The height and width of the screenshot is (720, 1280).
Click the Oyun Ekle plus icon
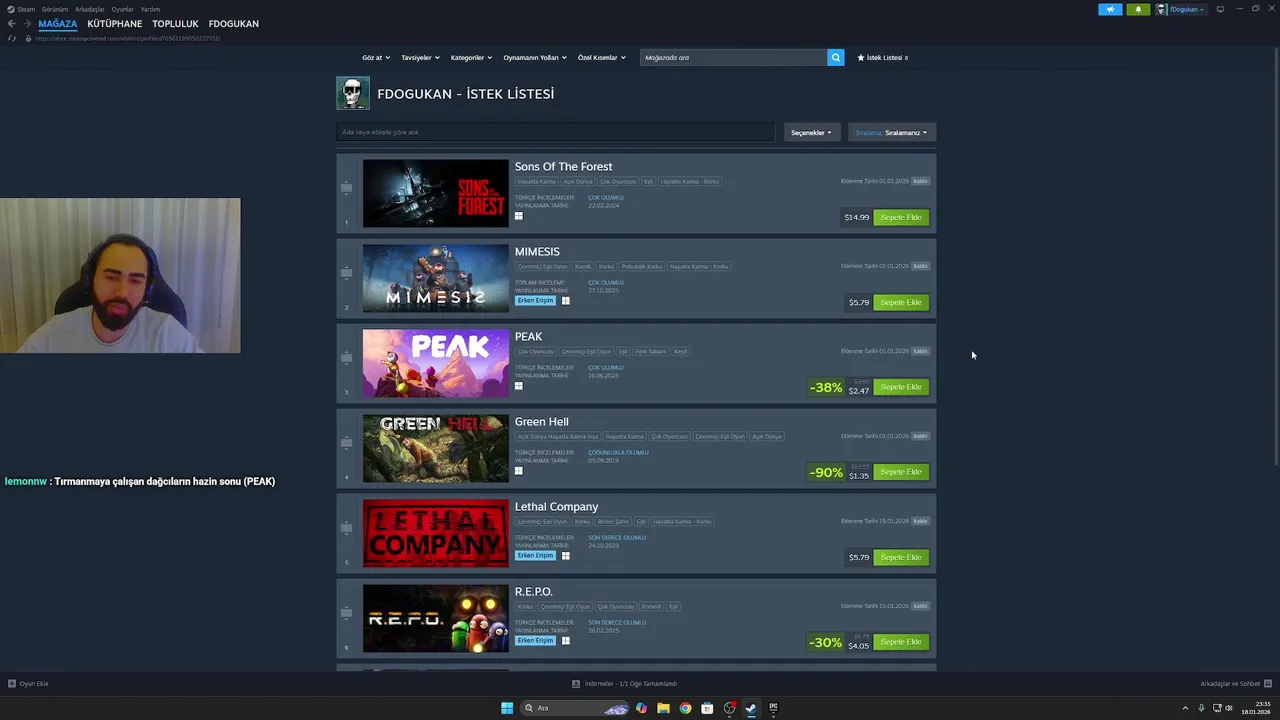12,684
